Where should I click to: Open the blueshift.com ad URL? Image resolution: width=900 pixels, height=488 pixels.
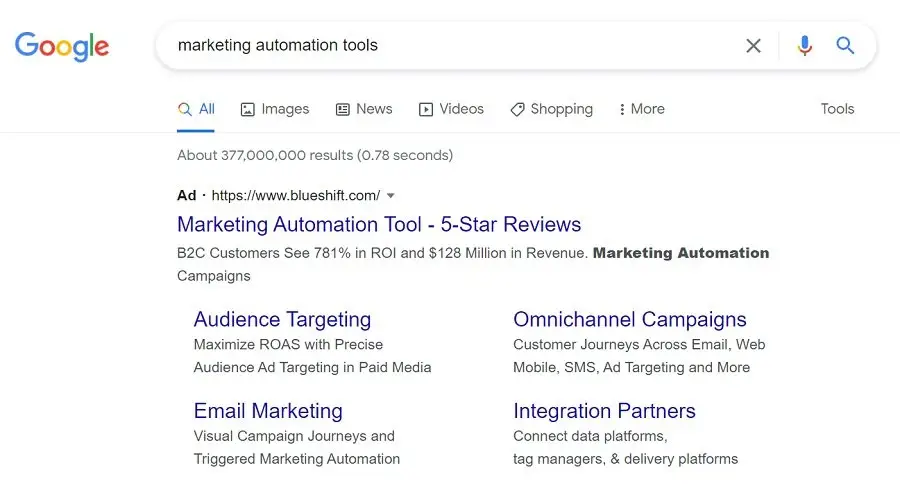coord(296,195)
